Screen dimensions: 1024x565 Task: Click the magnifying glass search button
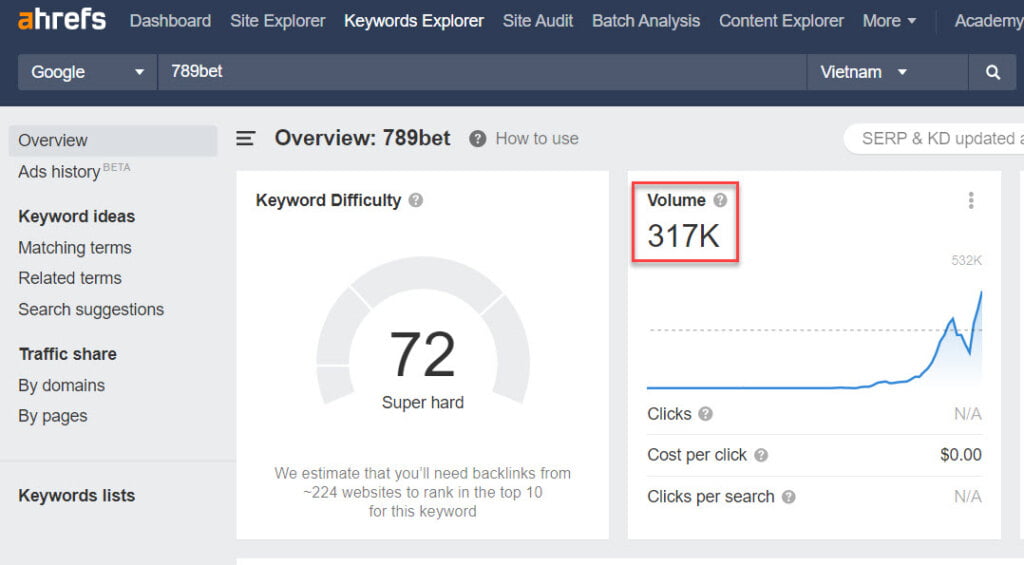pyautogui.click(x=993, y=72)
